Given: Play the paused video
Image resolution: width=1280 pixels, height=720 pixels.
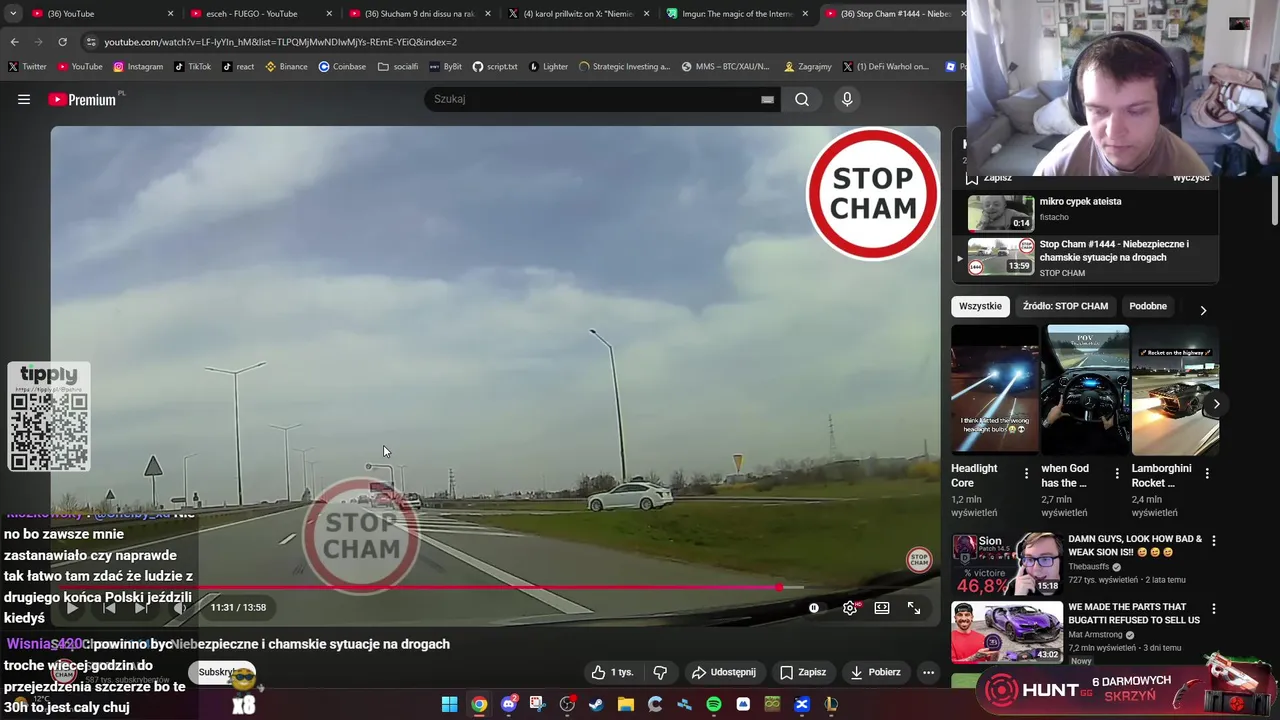Looking at the screenshot, I should click(72, 607).
